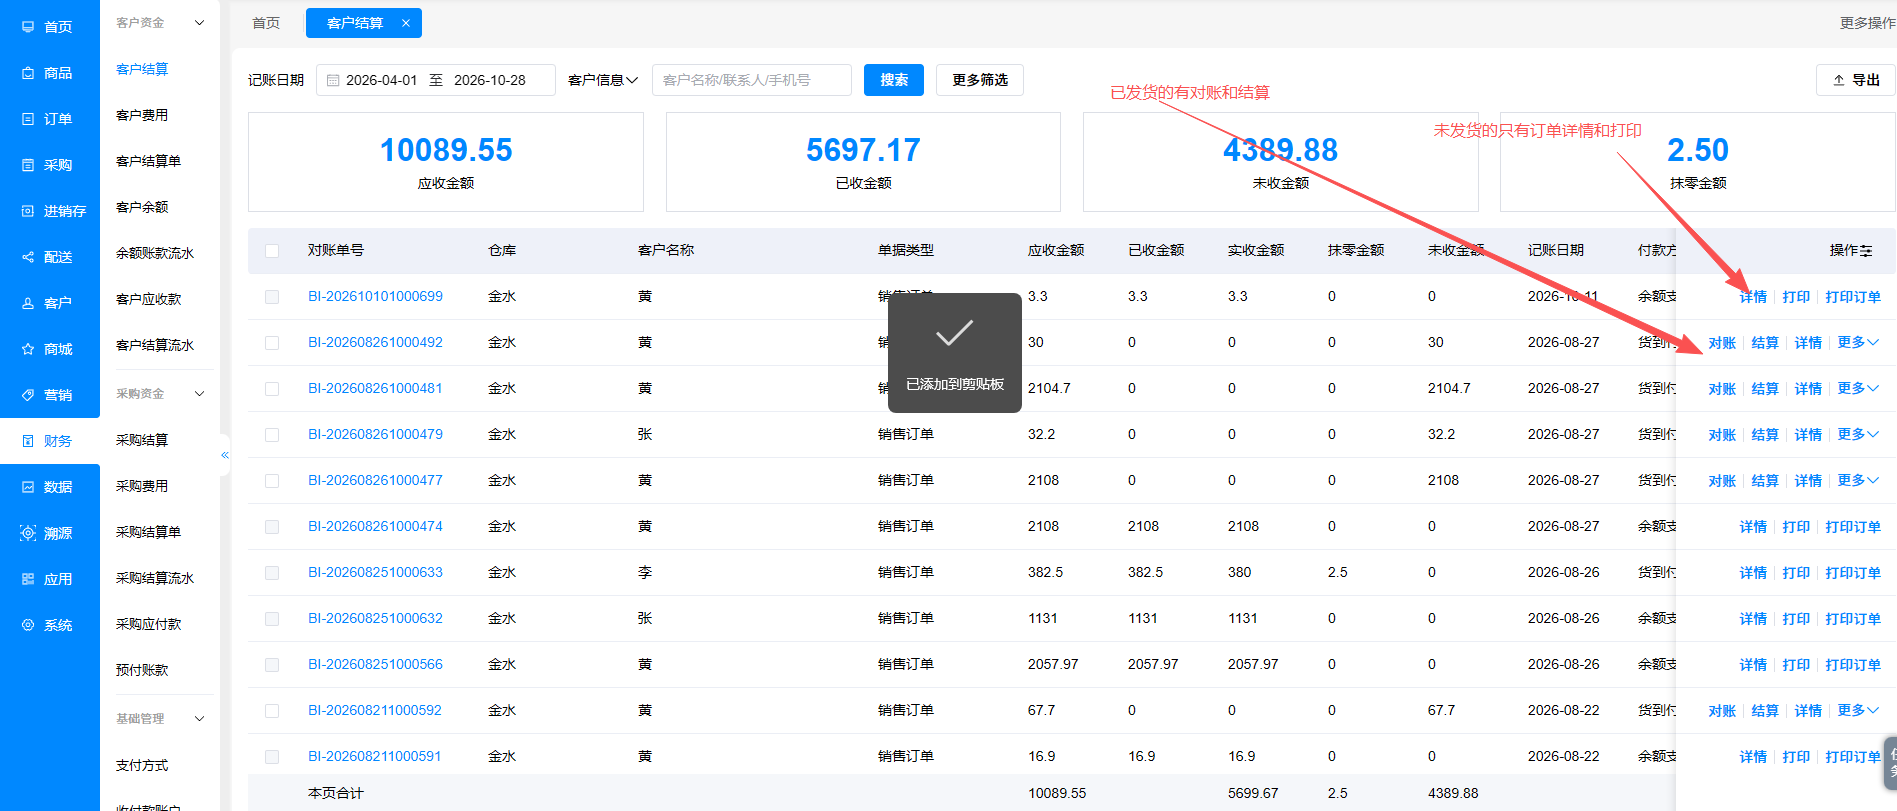This screenshot has width=1897, height=811.
Task: Export data with the 导出 button
Action: coord(1856,80)
